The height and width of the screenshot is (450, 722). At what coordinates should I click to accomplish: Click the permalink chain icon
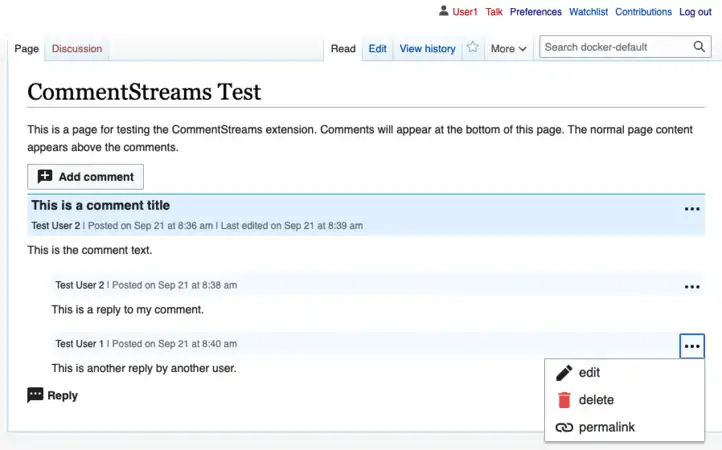click(x=564, y=427)
